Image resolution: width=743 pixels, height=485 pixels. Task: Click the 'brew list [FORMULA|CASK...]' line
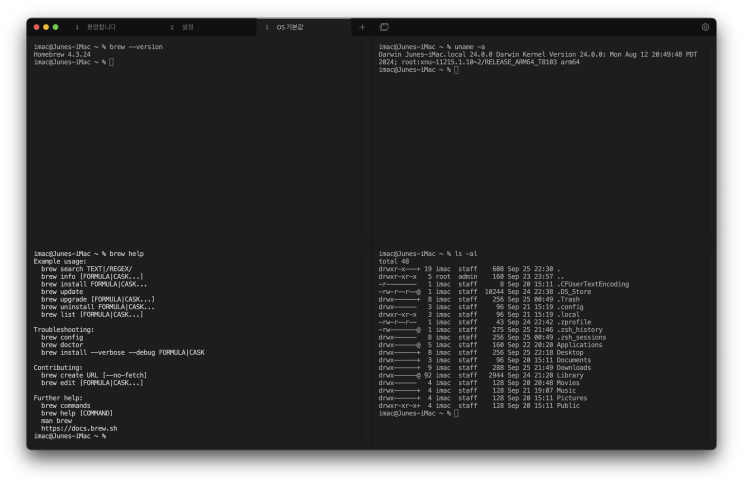coord(92,314)
